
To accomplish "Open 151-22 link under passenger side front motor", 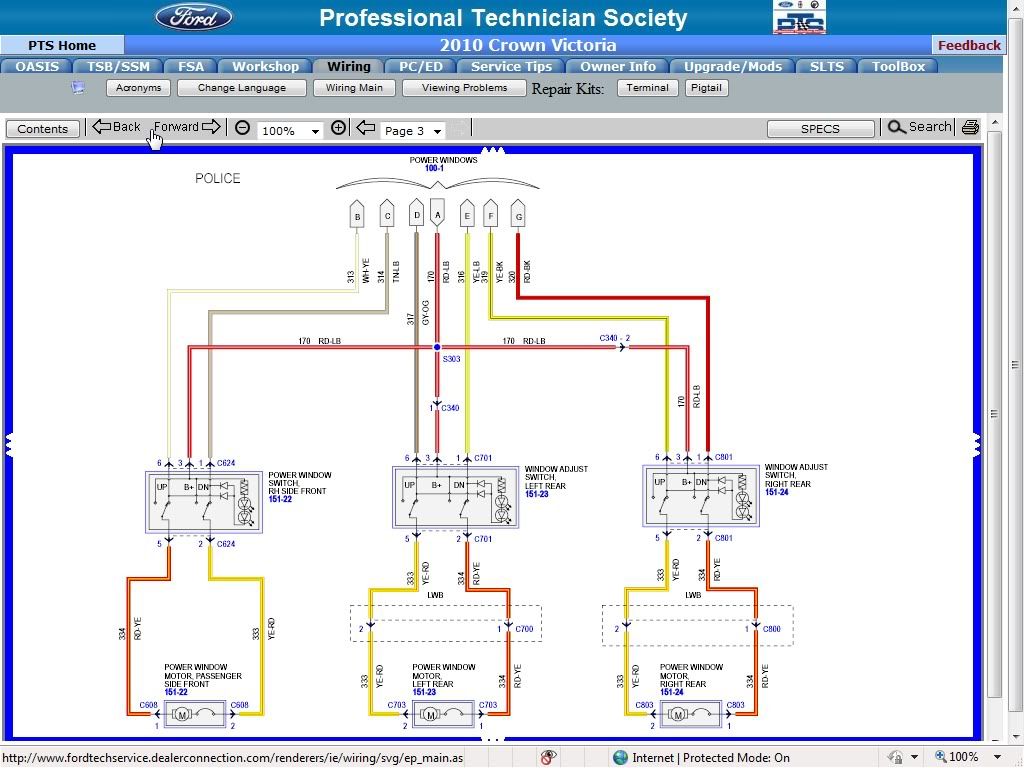I will pos(176,692).
